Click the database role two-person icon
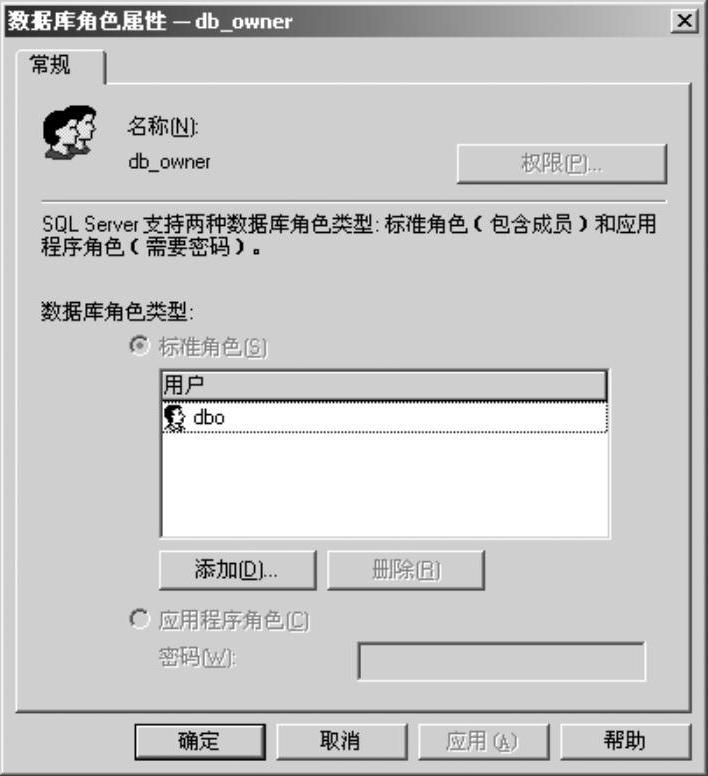 click(x=69, y=132)
